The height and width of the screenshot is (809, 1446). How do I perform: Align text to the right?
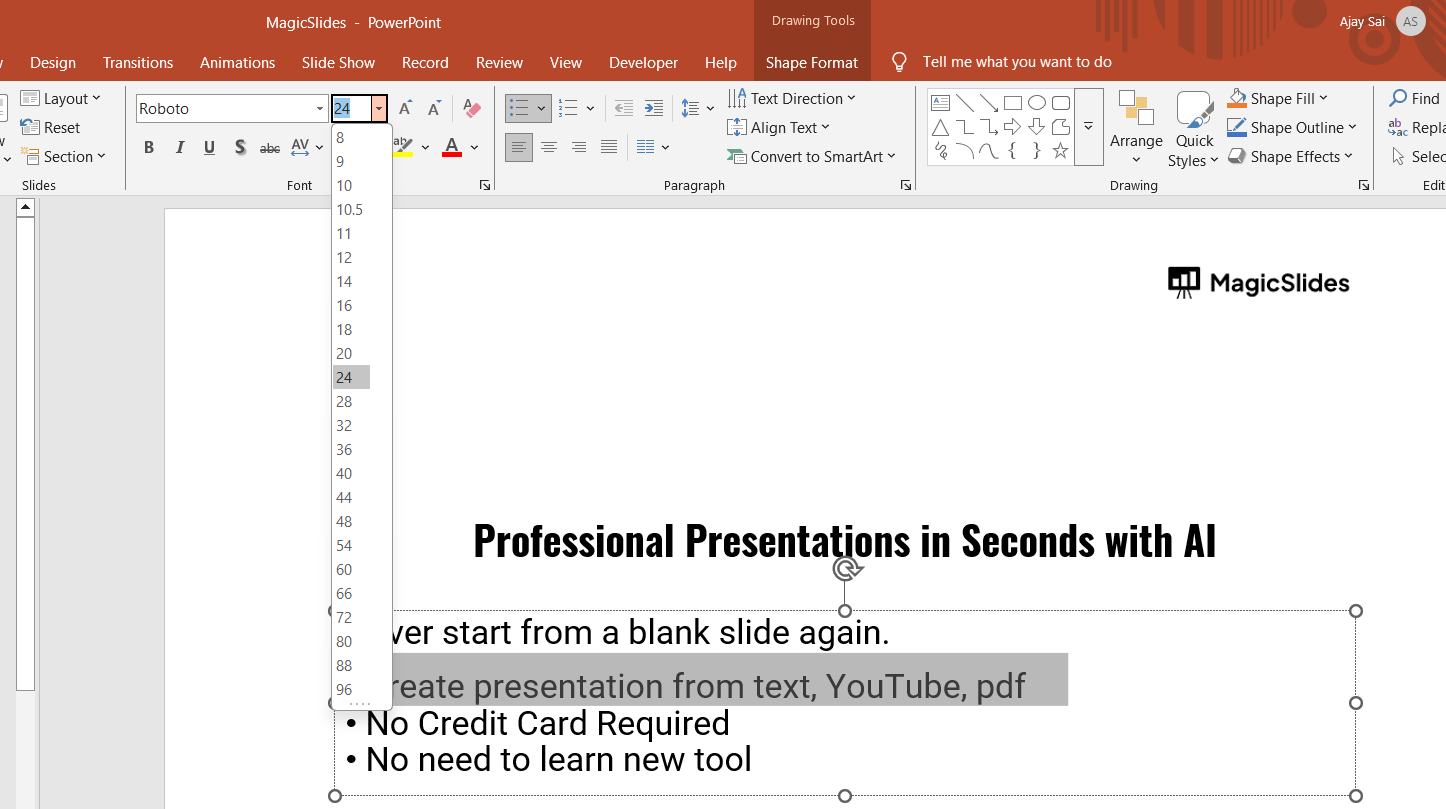[579, 147]
